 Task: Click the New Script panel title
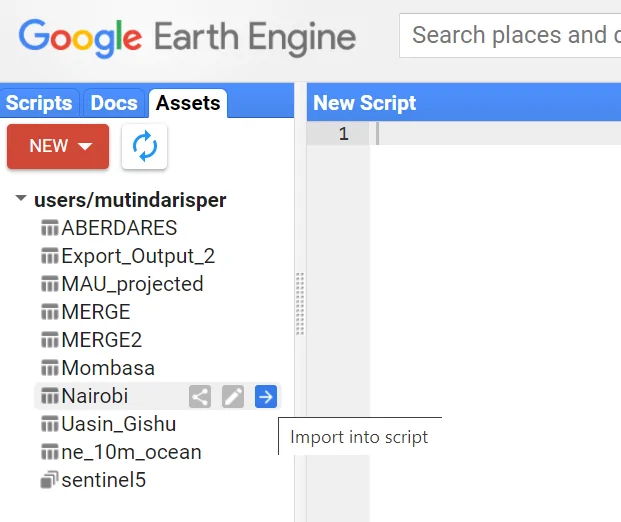point(364,103)
